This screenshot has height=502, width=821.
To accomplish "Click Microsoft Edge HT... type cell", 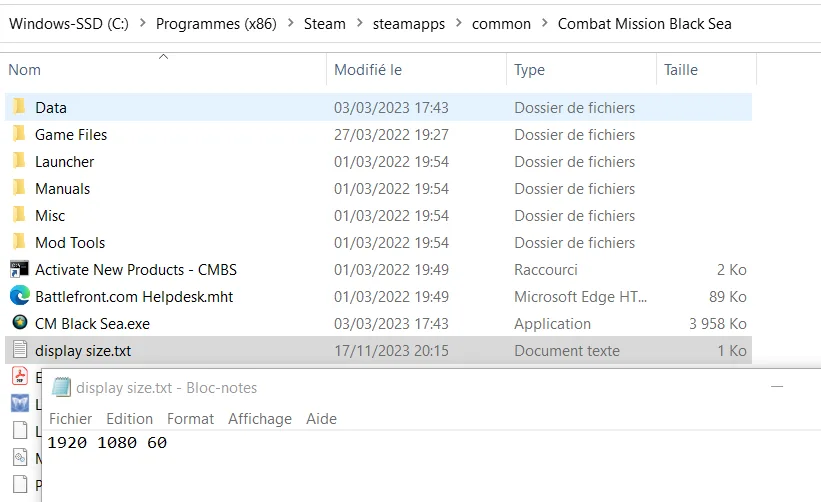I will pyautogui.click(x=580, y=297).
